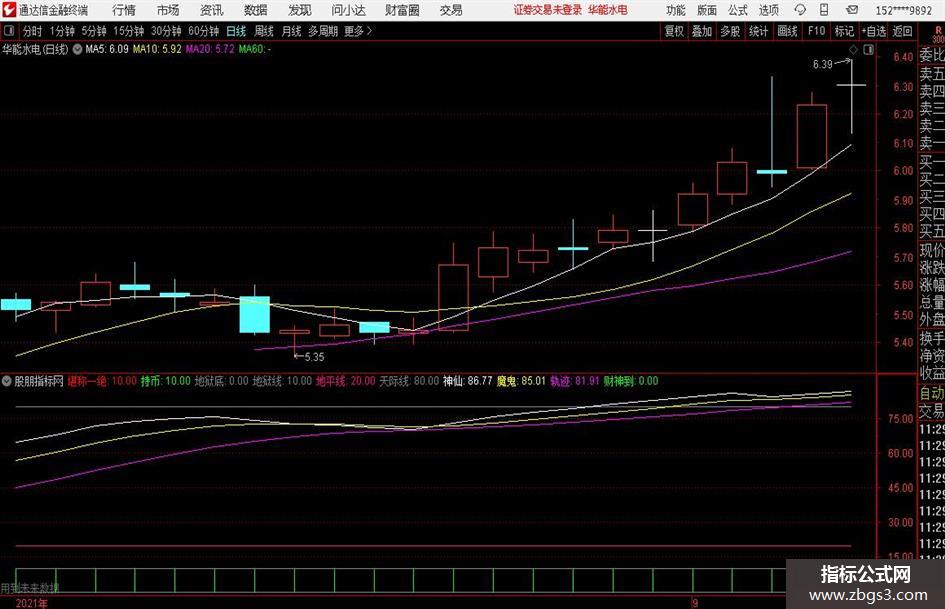The image size is (945, 609).
Task: Open the 数据 menu
Action: point(256,10)
